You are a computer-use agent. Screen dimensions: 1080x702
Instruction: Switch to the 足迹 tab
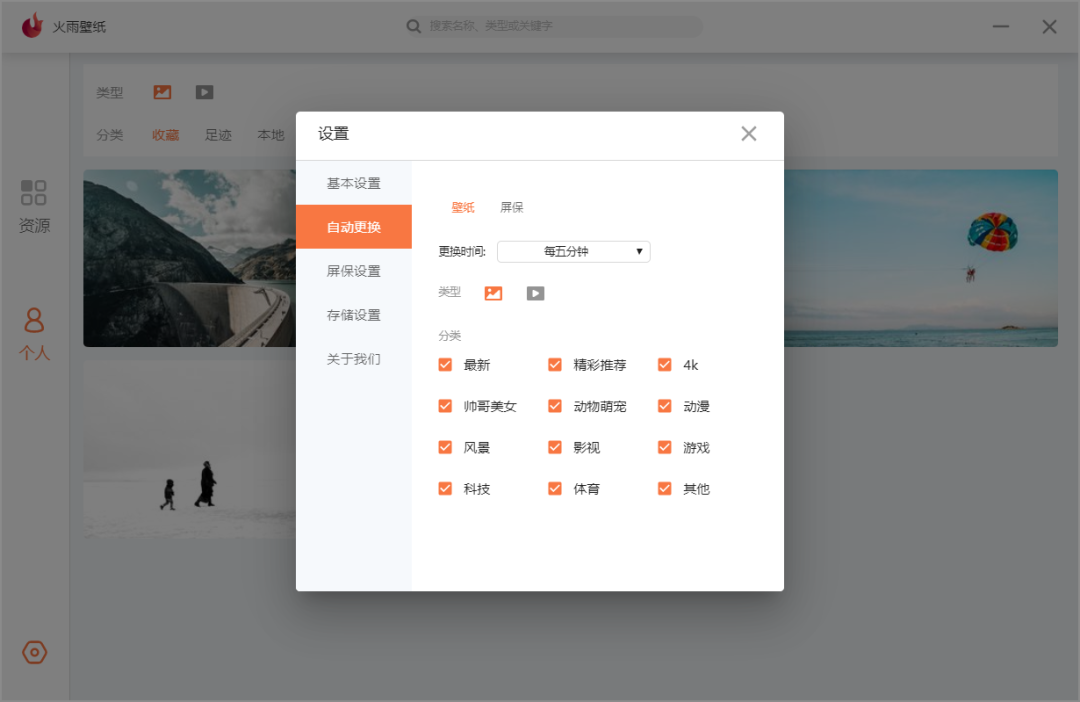pyautogui.click(x=218, y=135)
